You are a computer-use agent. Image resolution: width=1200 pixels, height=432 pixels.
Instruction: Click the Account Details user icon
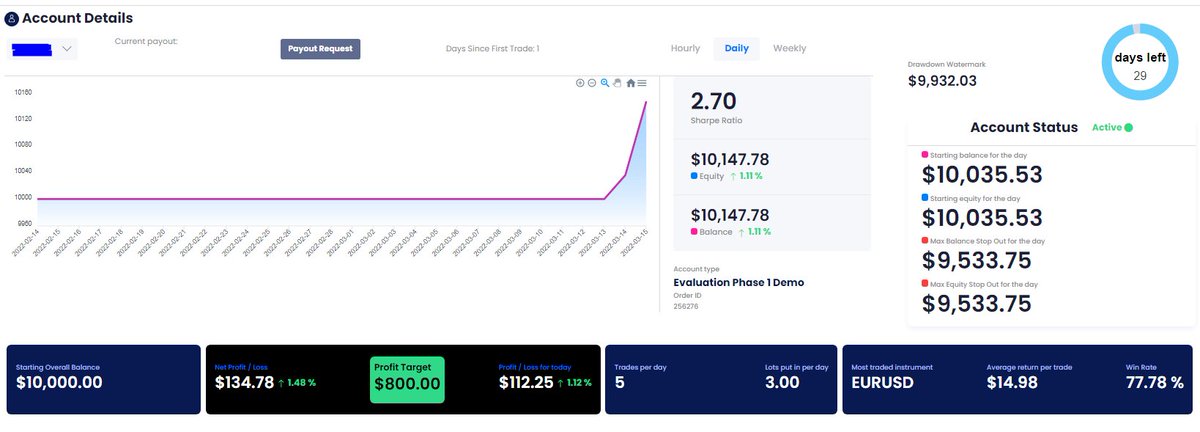(11, 19)
